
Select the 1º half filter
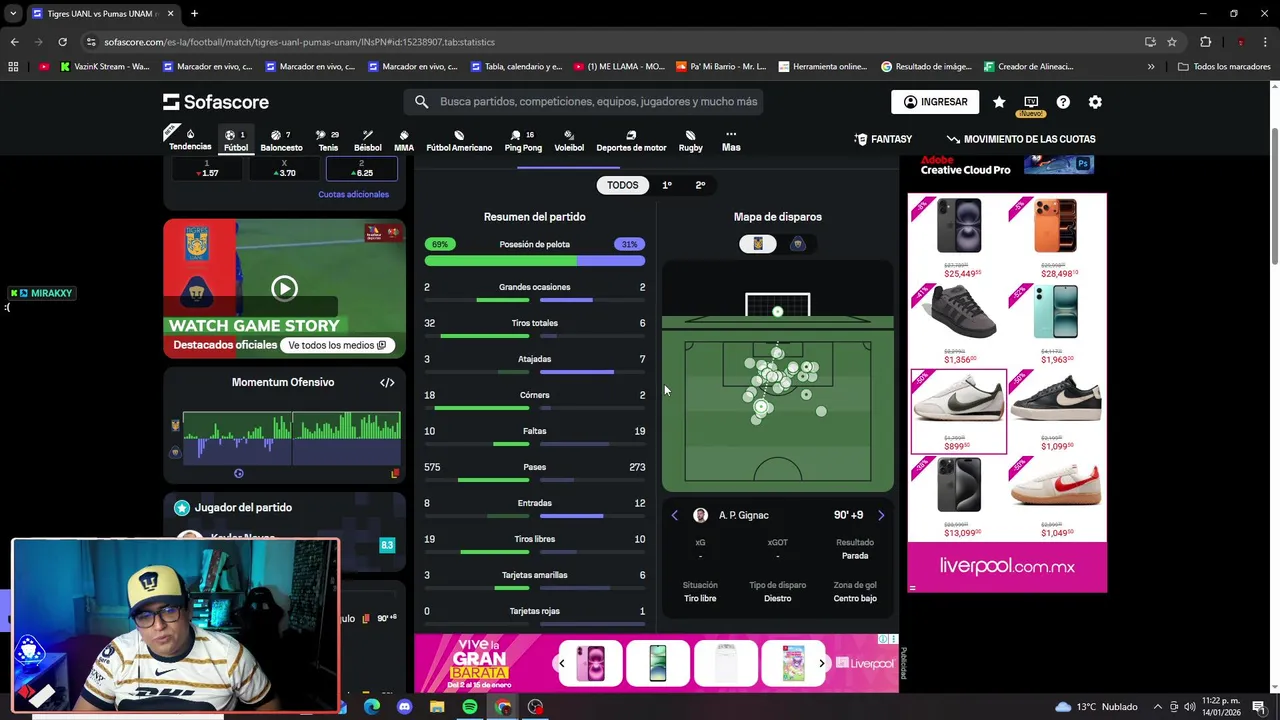(x=667, y=185)
